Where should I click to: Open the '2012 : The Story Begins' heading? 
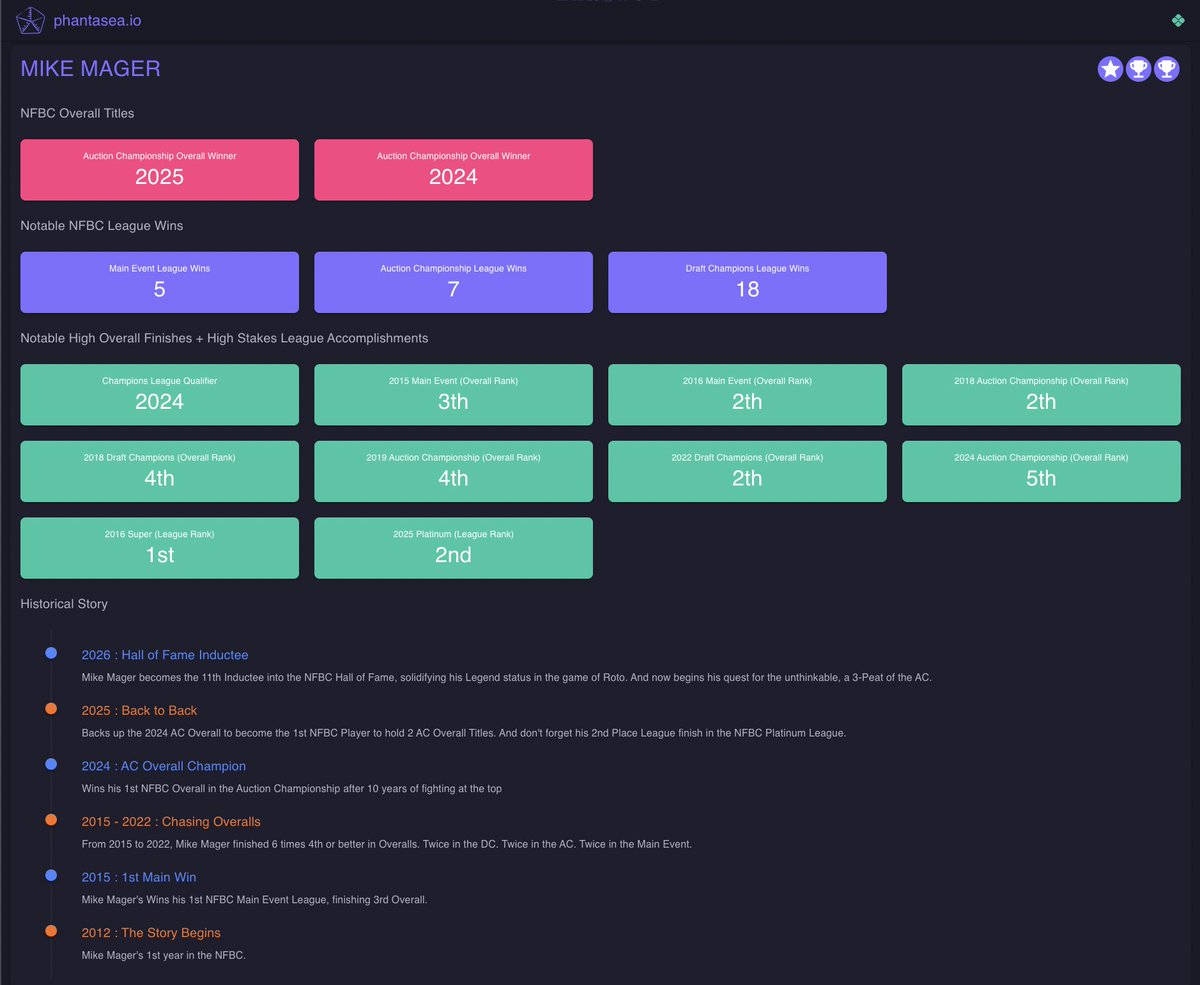tap(151, 933)
